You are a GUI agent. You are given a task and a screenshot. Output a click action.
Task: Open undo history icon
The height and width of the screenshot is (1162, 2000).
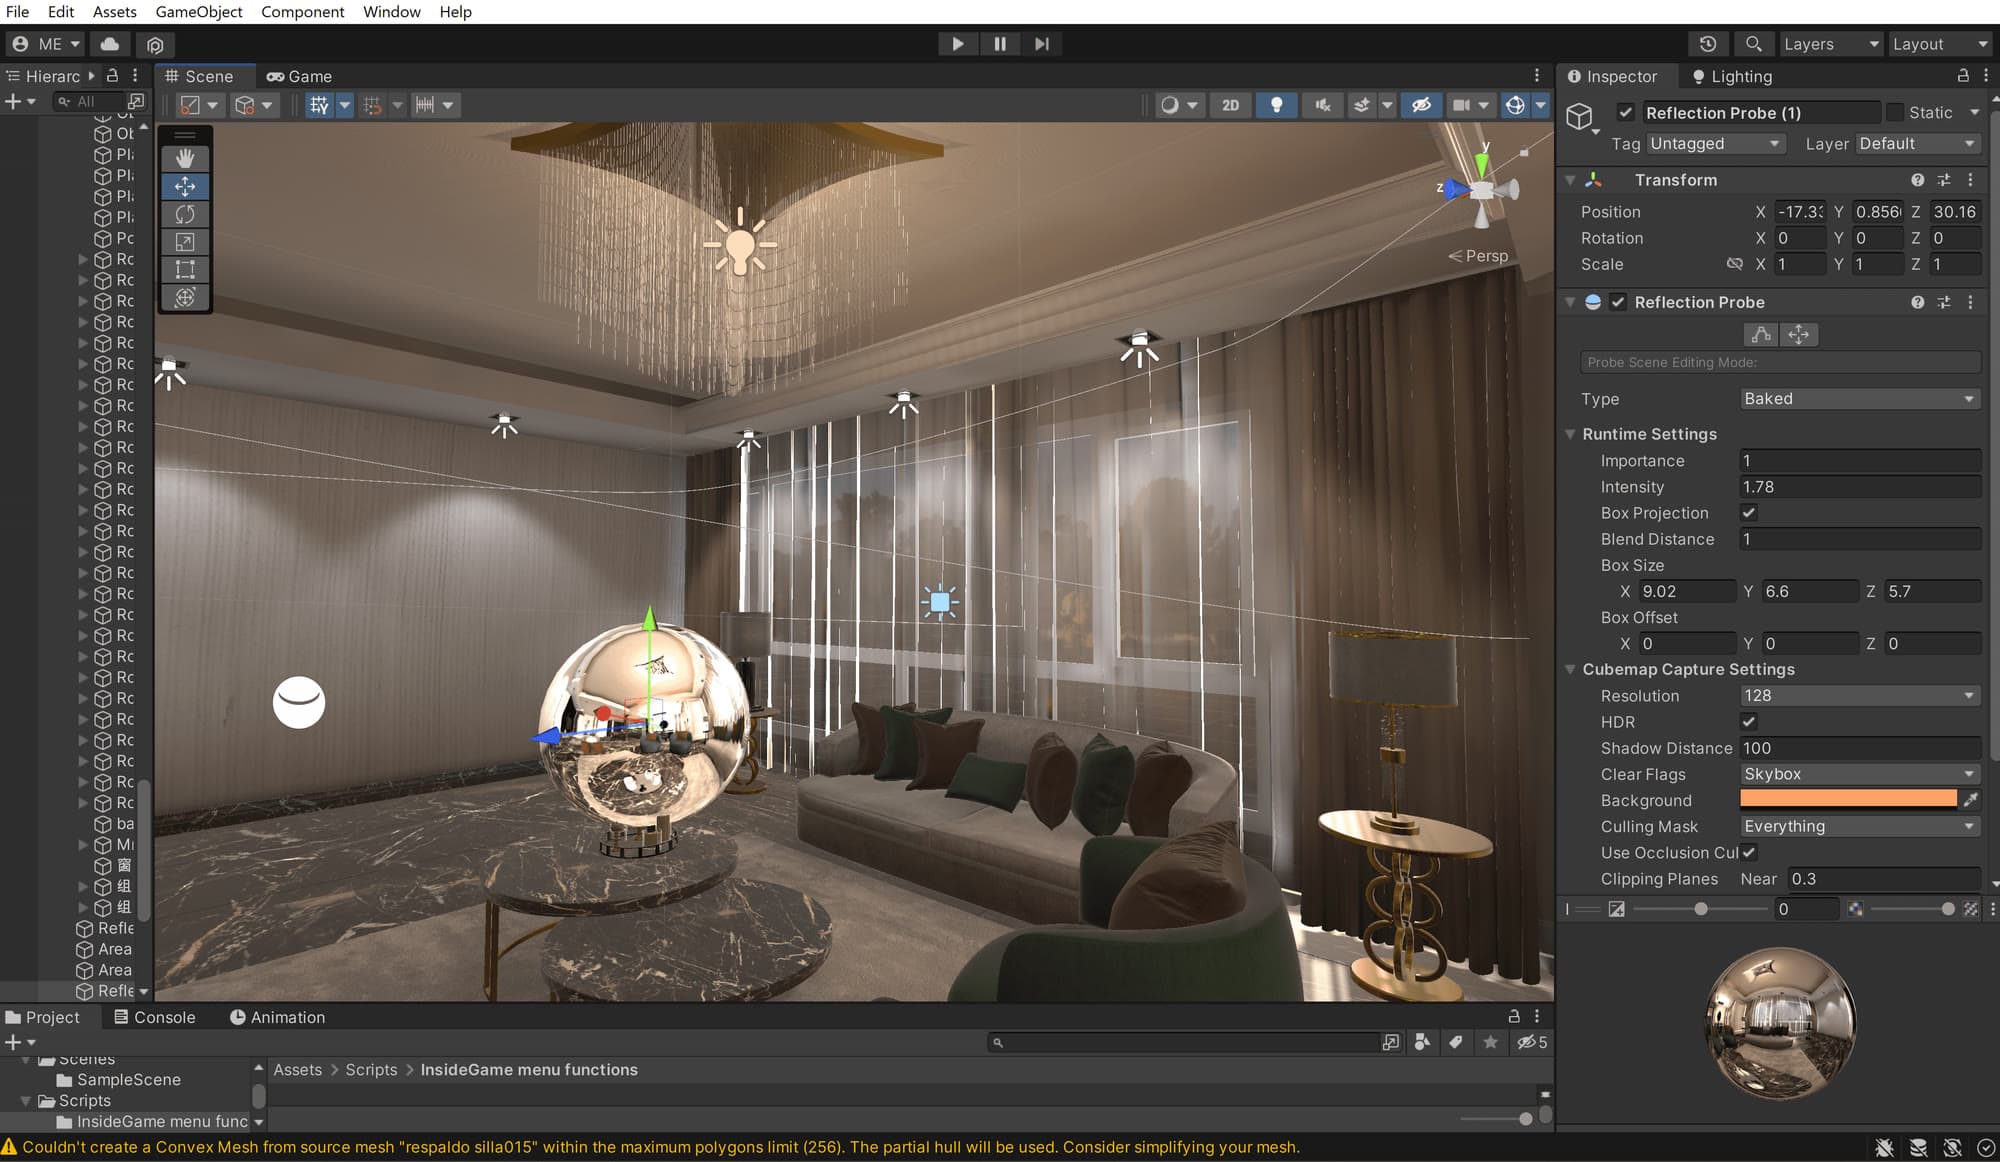point(1708,44)
